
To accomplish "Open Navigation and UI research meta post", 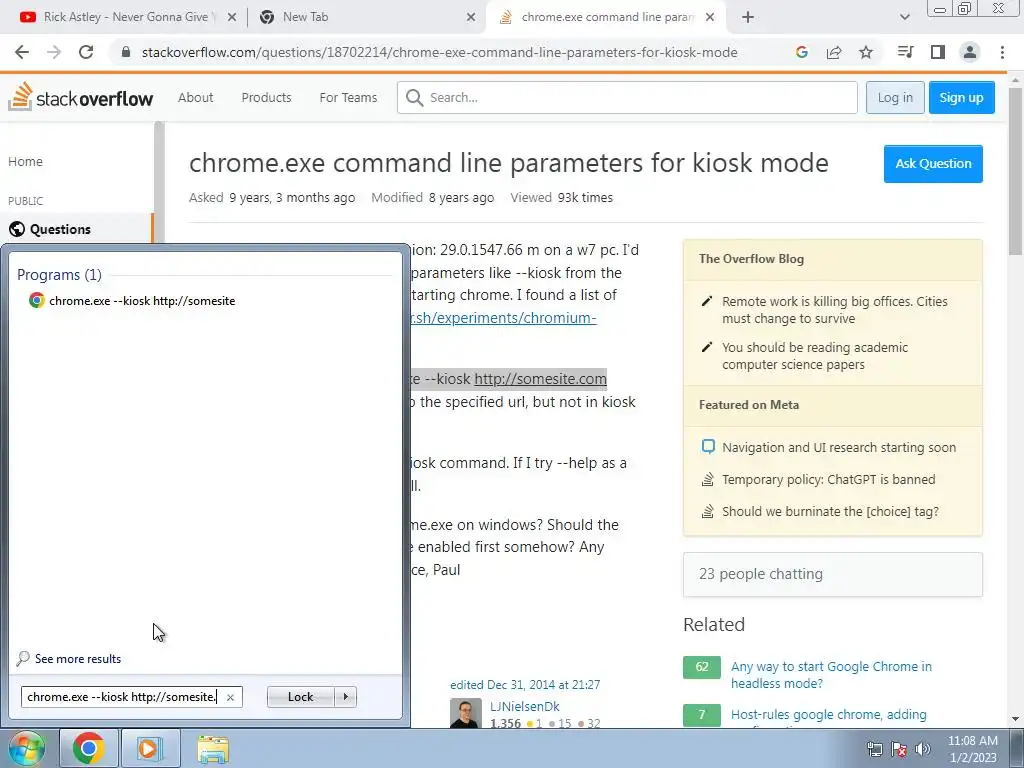I will click(839, 447).
